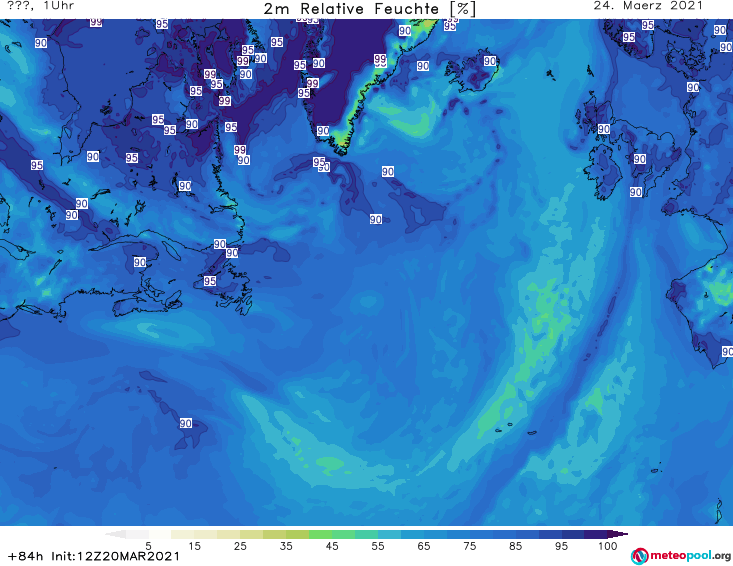
Task: Click the meteopool.org logo
Action: click(x=681, y=556)
